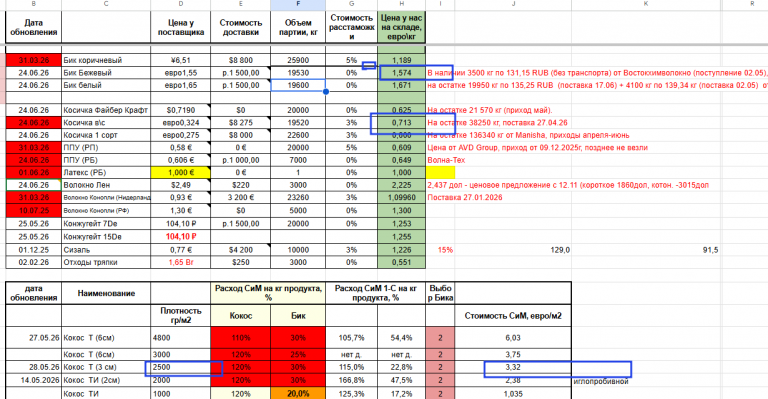The width and height of the screenshot is (768, 399).
Task: Select the 'Конжугейт 7De' cell
Action: click(x=106, y=223)
